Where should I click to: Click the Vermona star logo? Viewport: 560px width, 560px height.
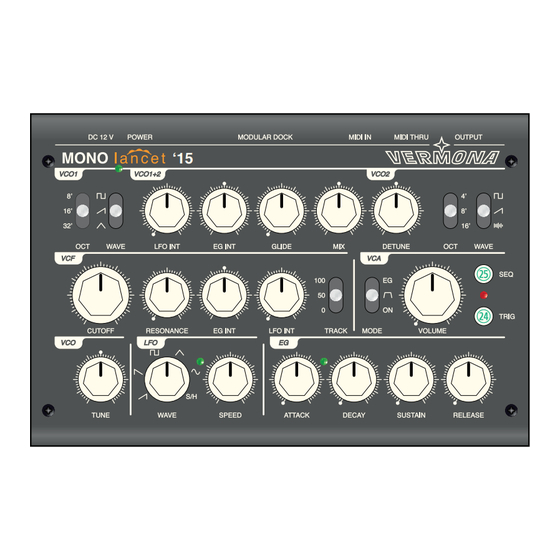click(442, 145)
